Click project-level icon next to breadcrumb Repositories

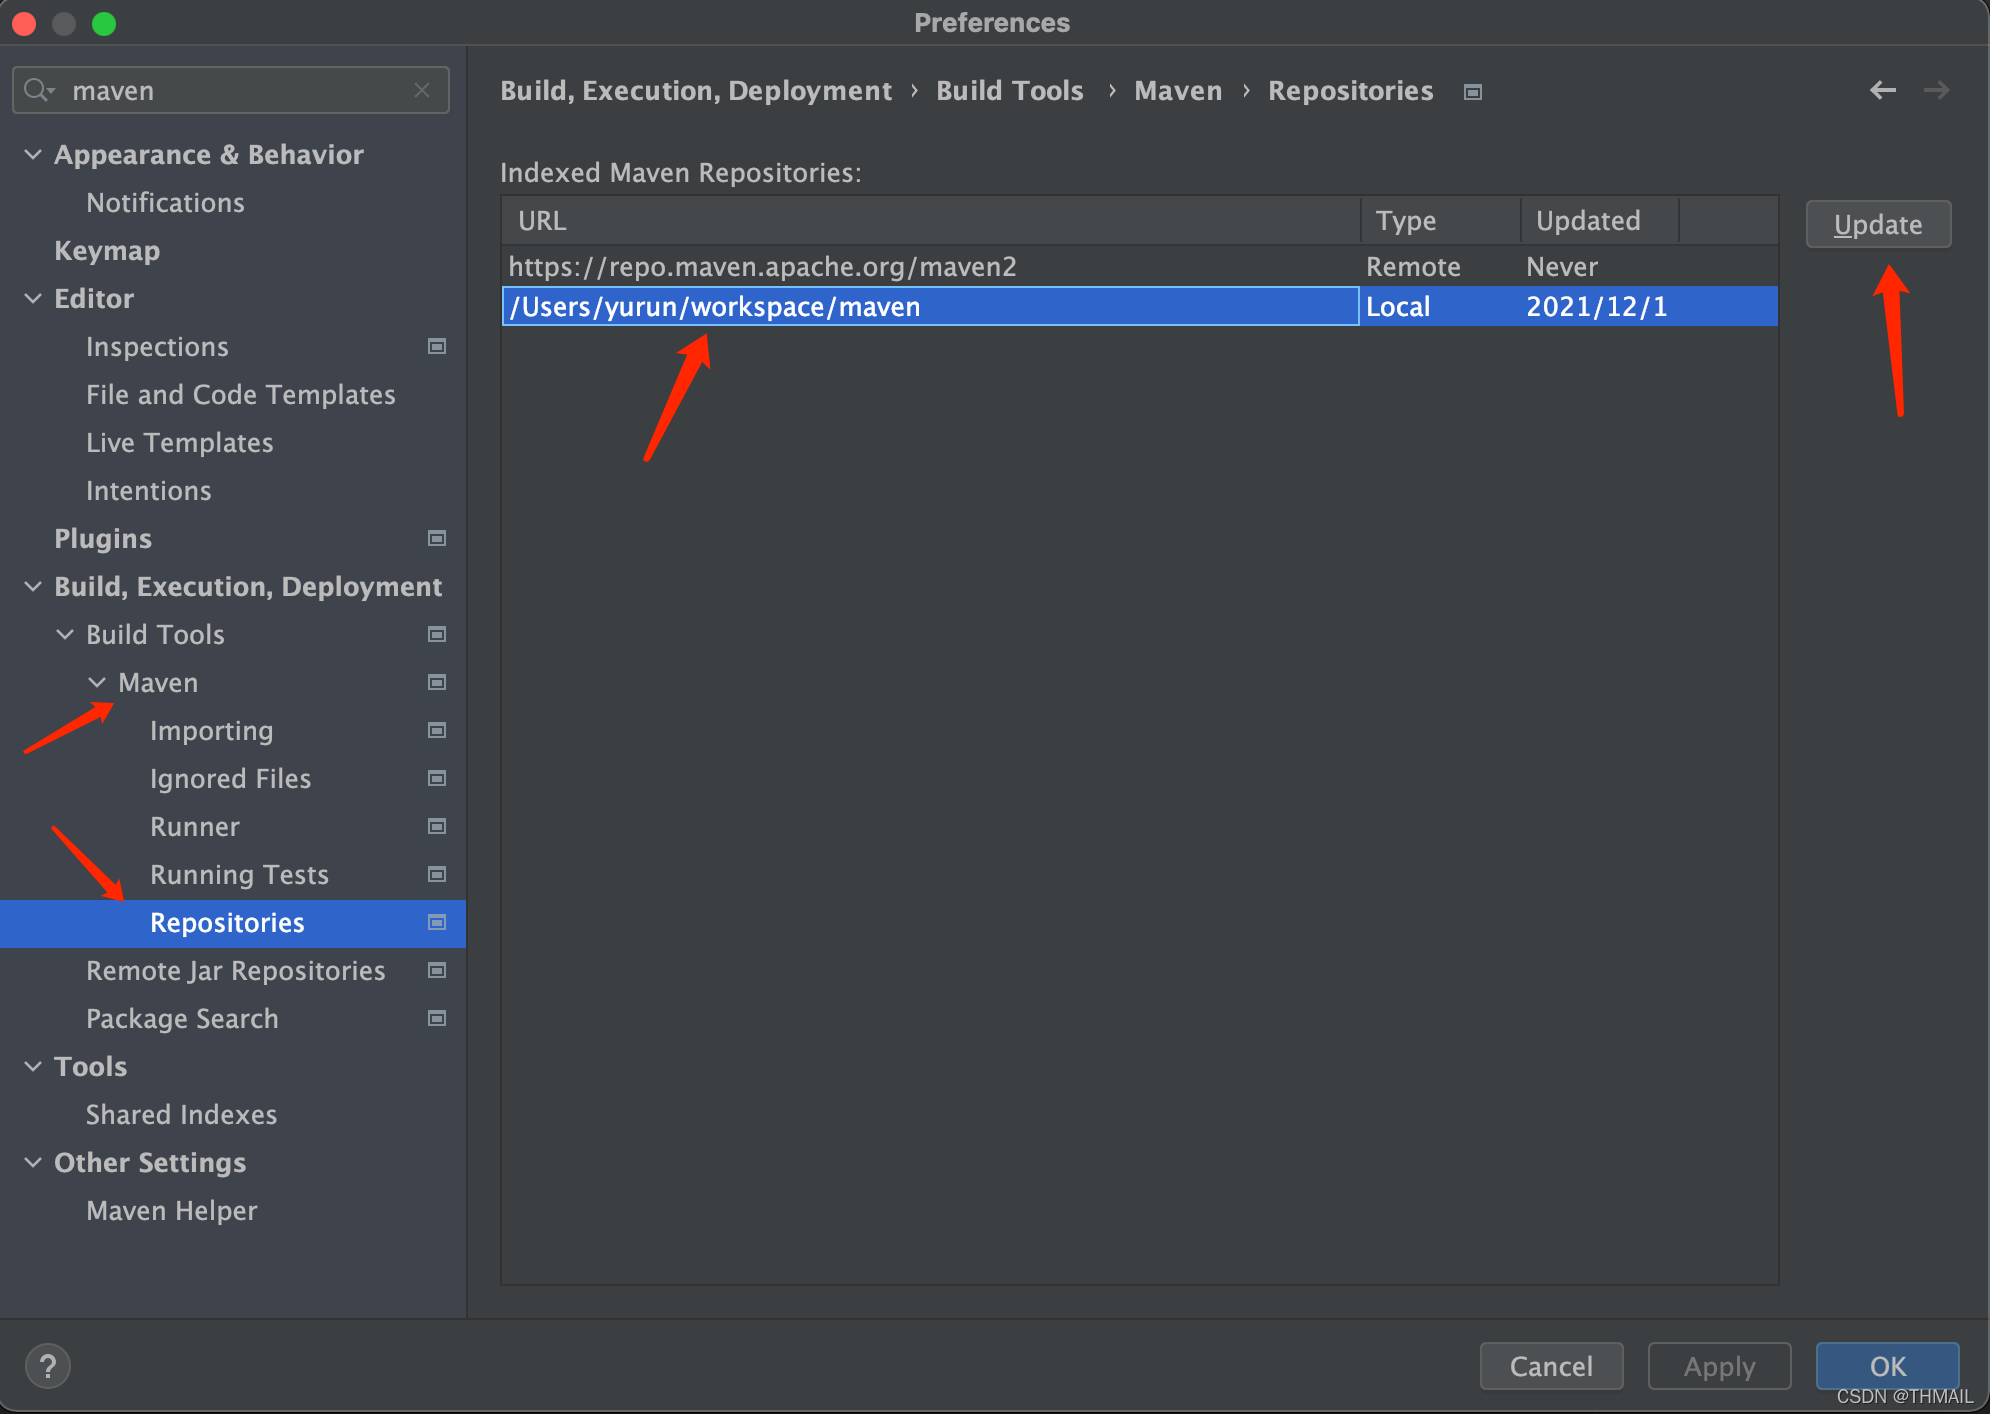tap(1472, 92)
